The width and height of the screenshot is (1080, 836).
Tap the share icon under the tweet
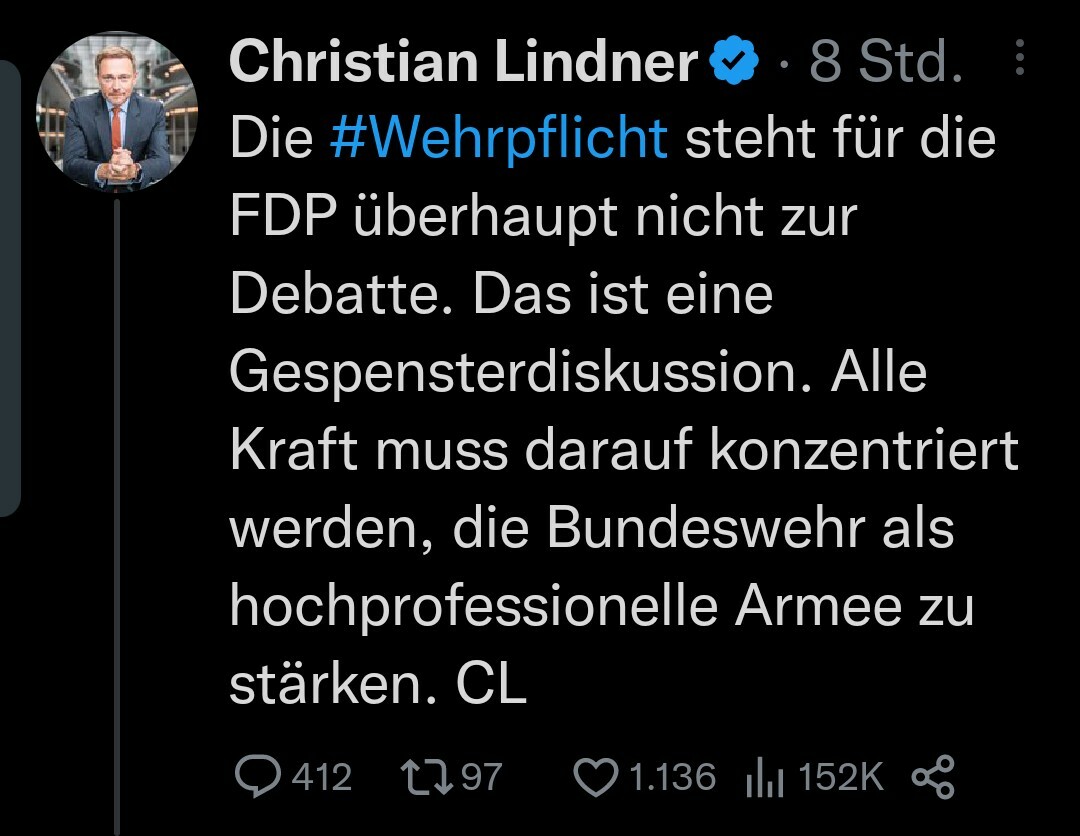(x=933, y=777)
